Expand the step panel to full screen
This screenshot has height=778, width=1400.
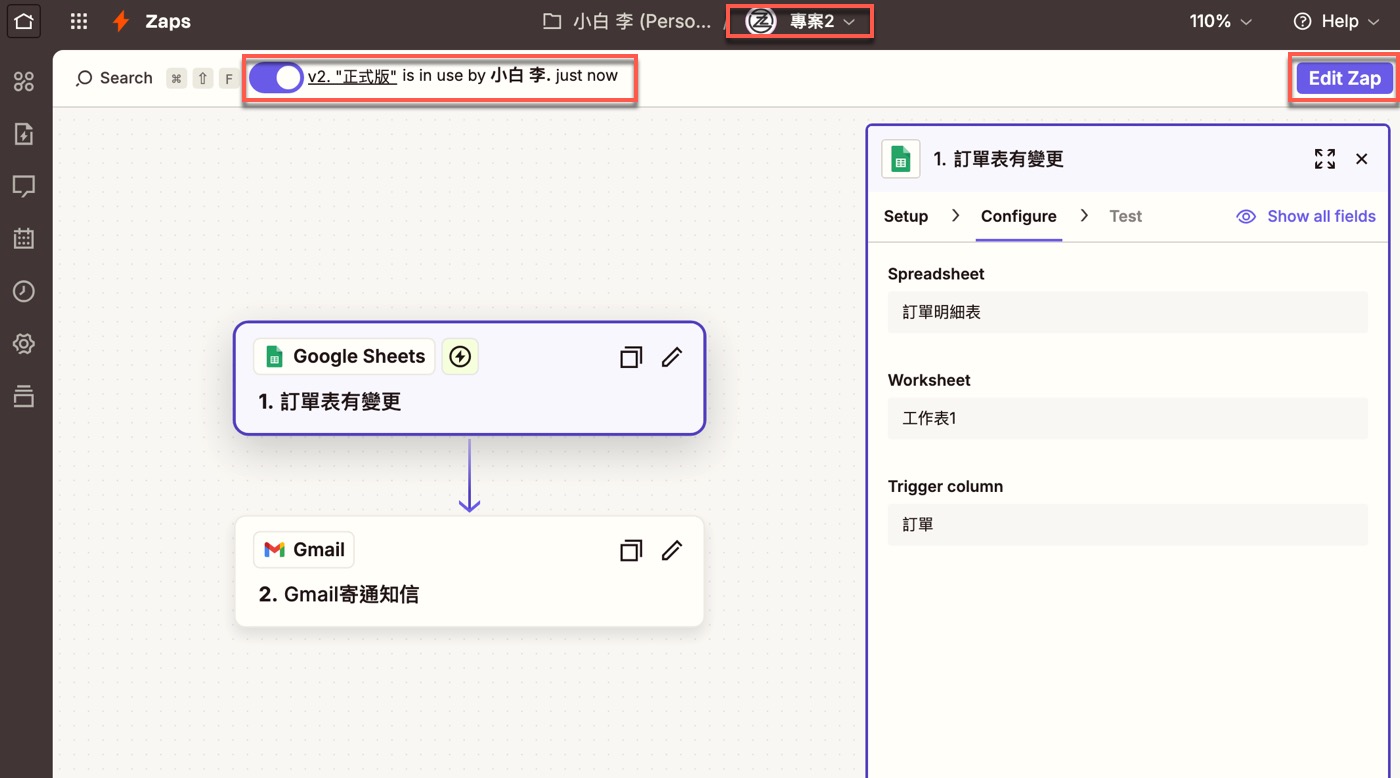[x=1325, y=159]
